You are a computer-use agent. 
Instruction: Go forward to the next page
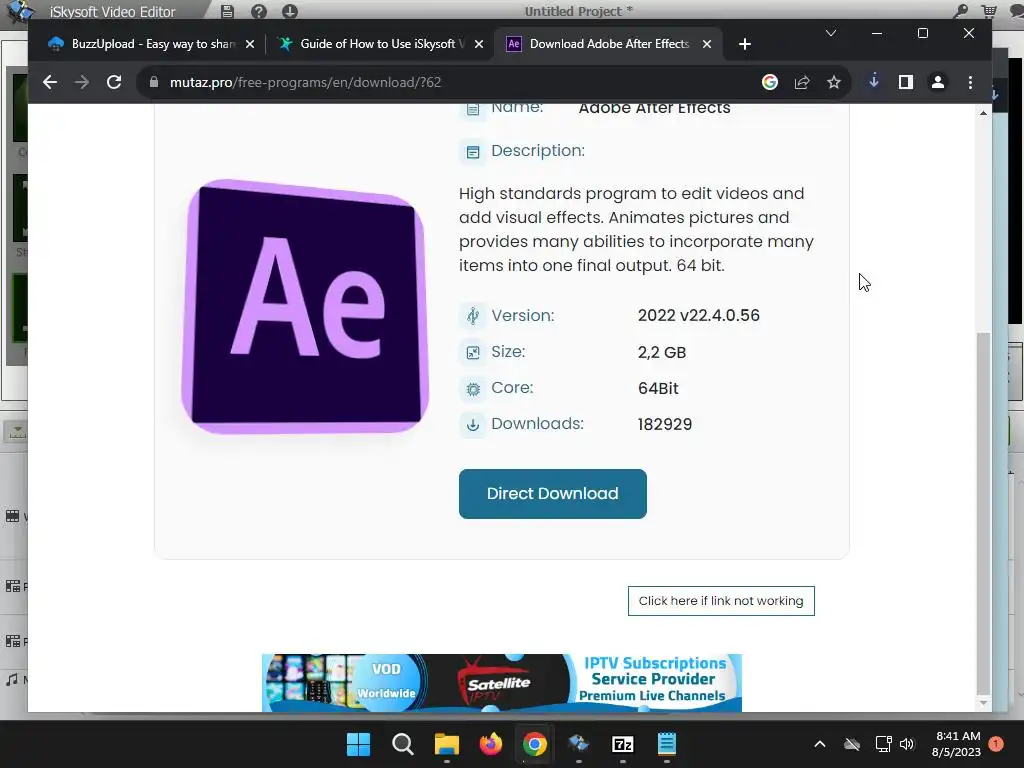(82, 82)
